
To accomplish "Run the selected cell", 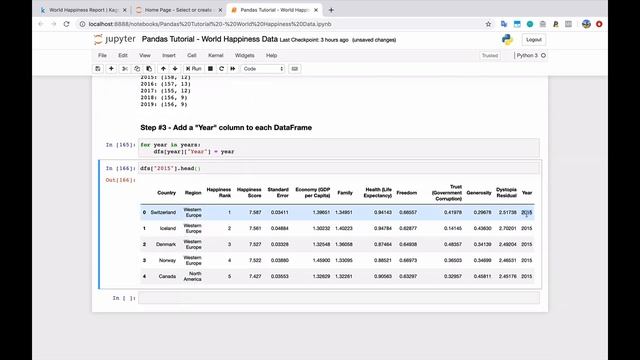I will coord(193,69).
